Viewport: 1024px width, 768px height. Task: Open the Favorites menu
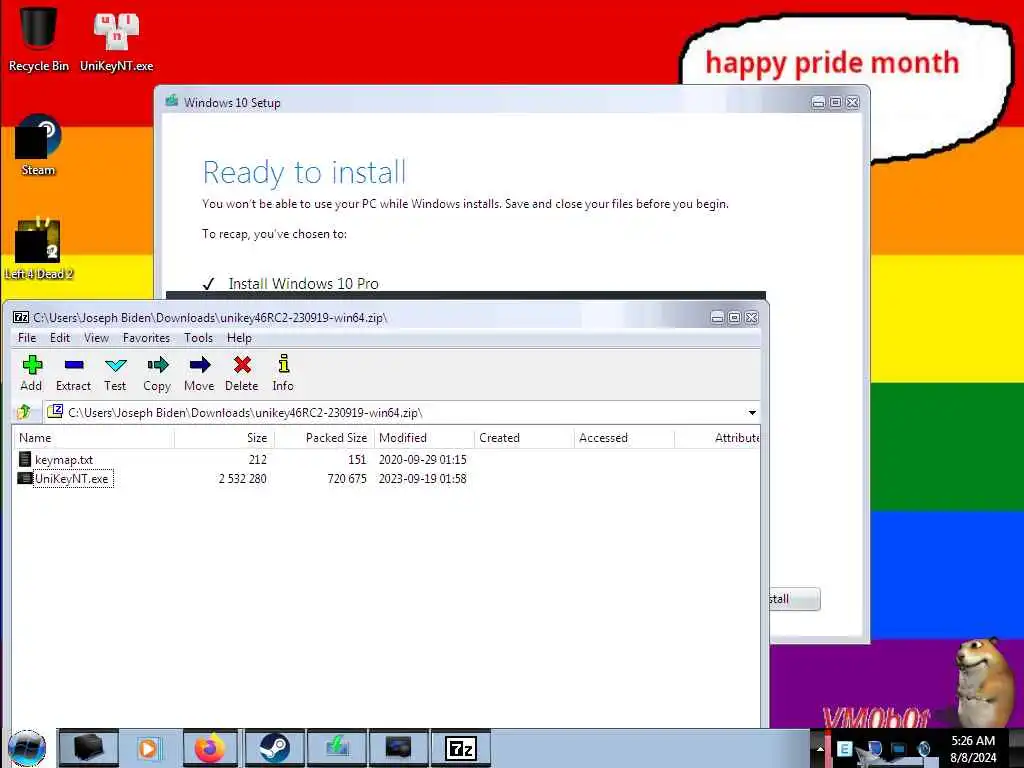coord(146,338)
